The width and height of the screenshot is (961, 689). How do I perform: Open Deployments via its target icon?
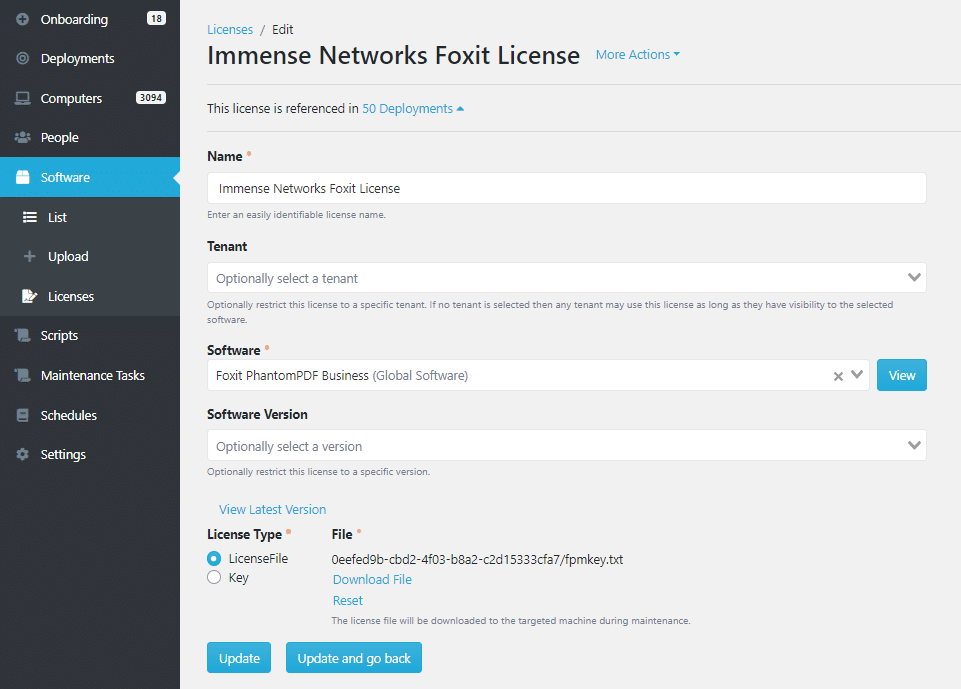23,58
